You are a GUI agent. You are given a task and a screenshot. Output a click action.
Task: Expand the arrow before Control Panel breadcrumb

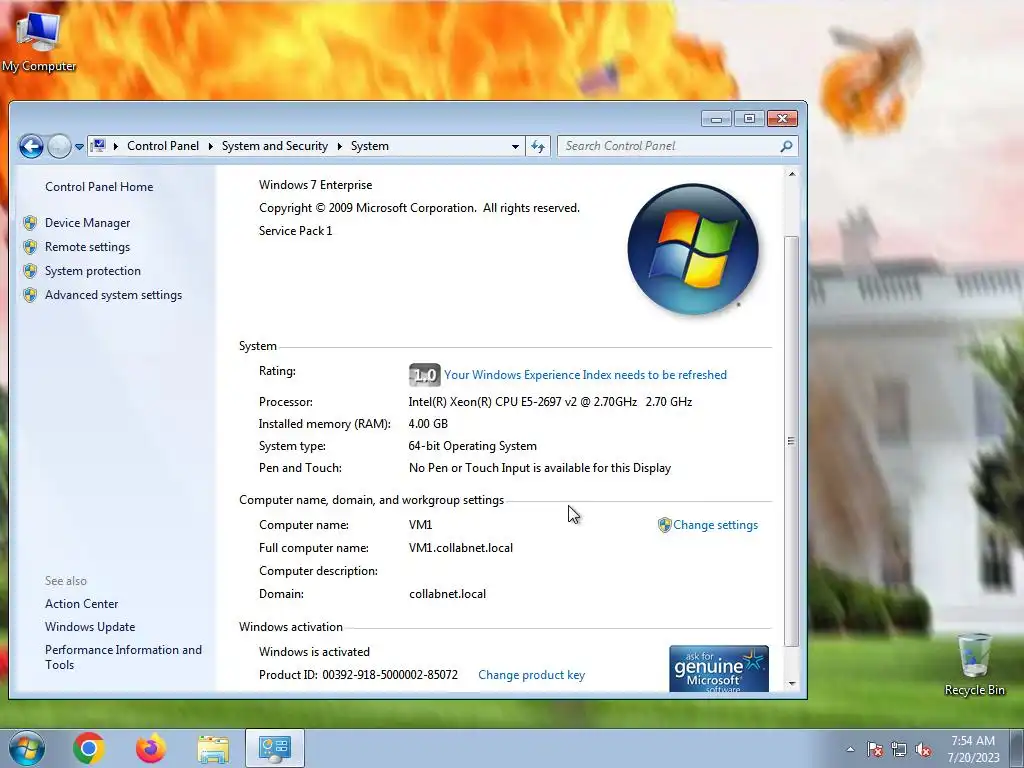(x=116, y=146)
